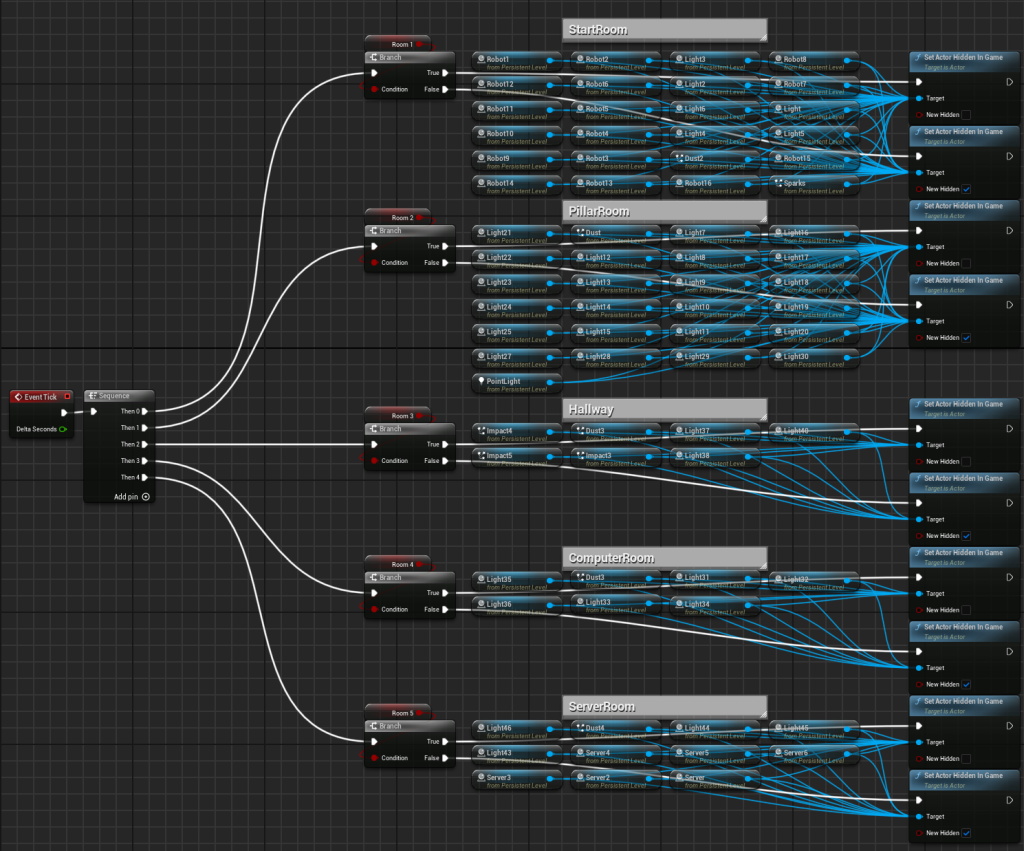Select the Room 5 variable node

point(396,713)
